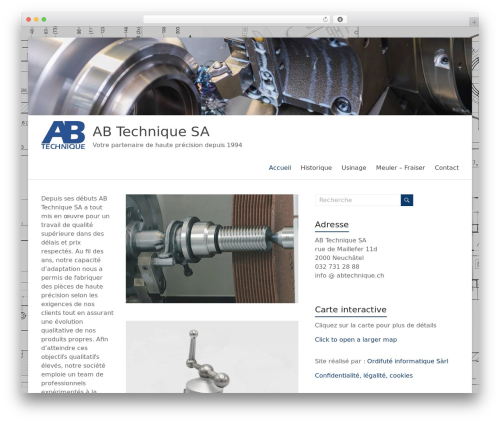Open Confidentialité, légalité, cookies link

pos(364,376)
